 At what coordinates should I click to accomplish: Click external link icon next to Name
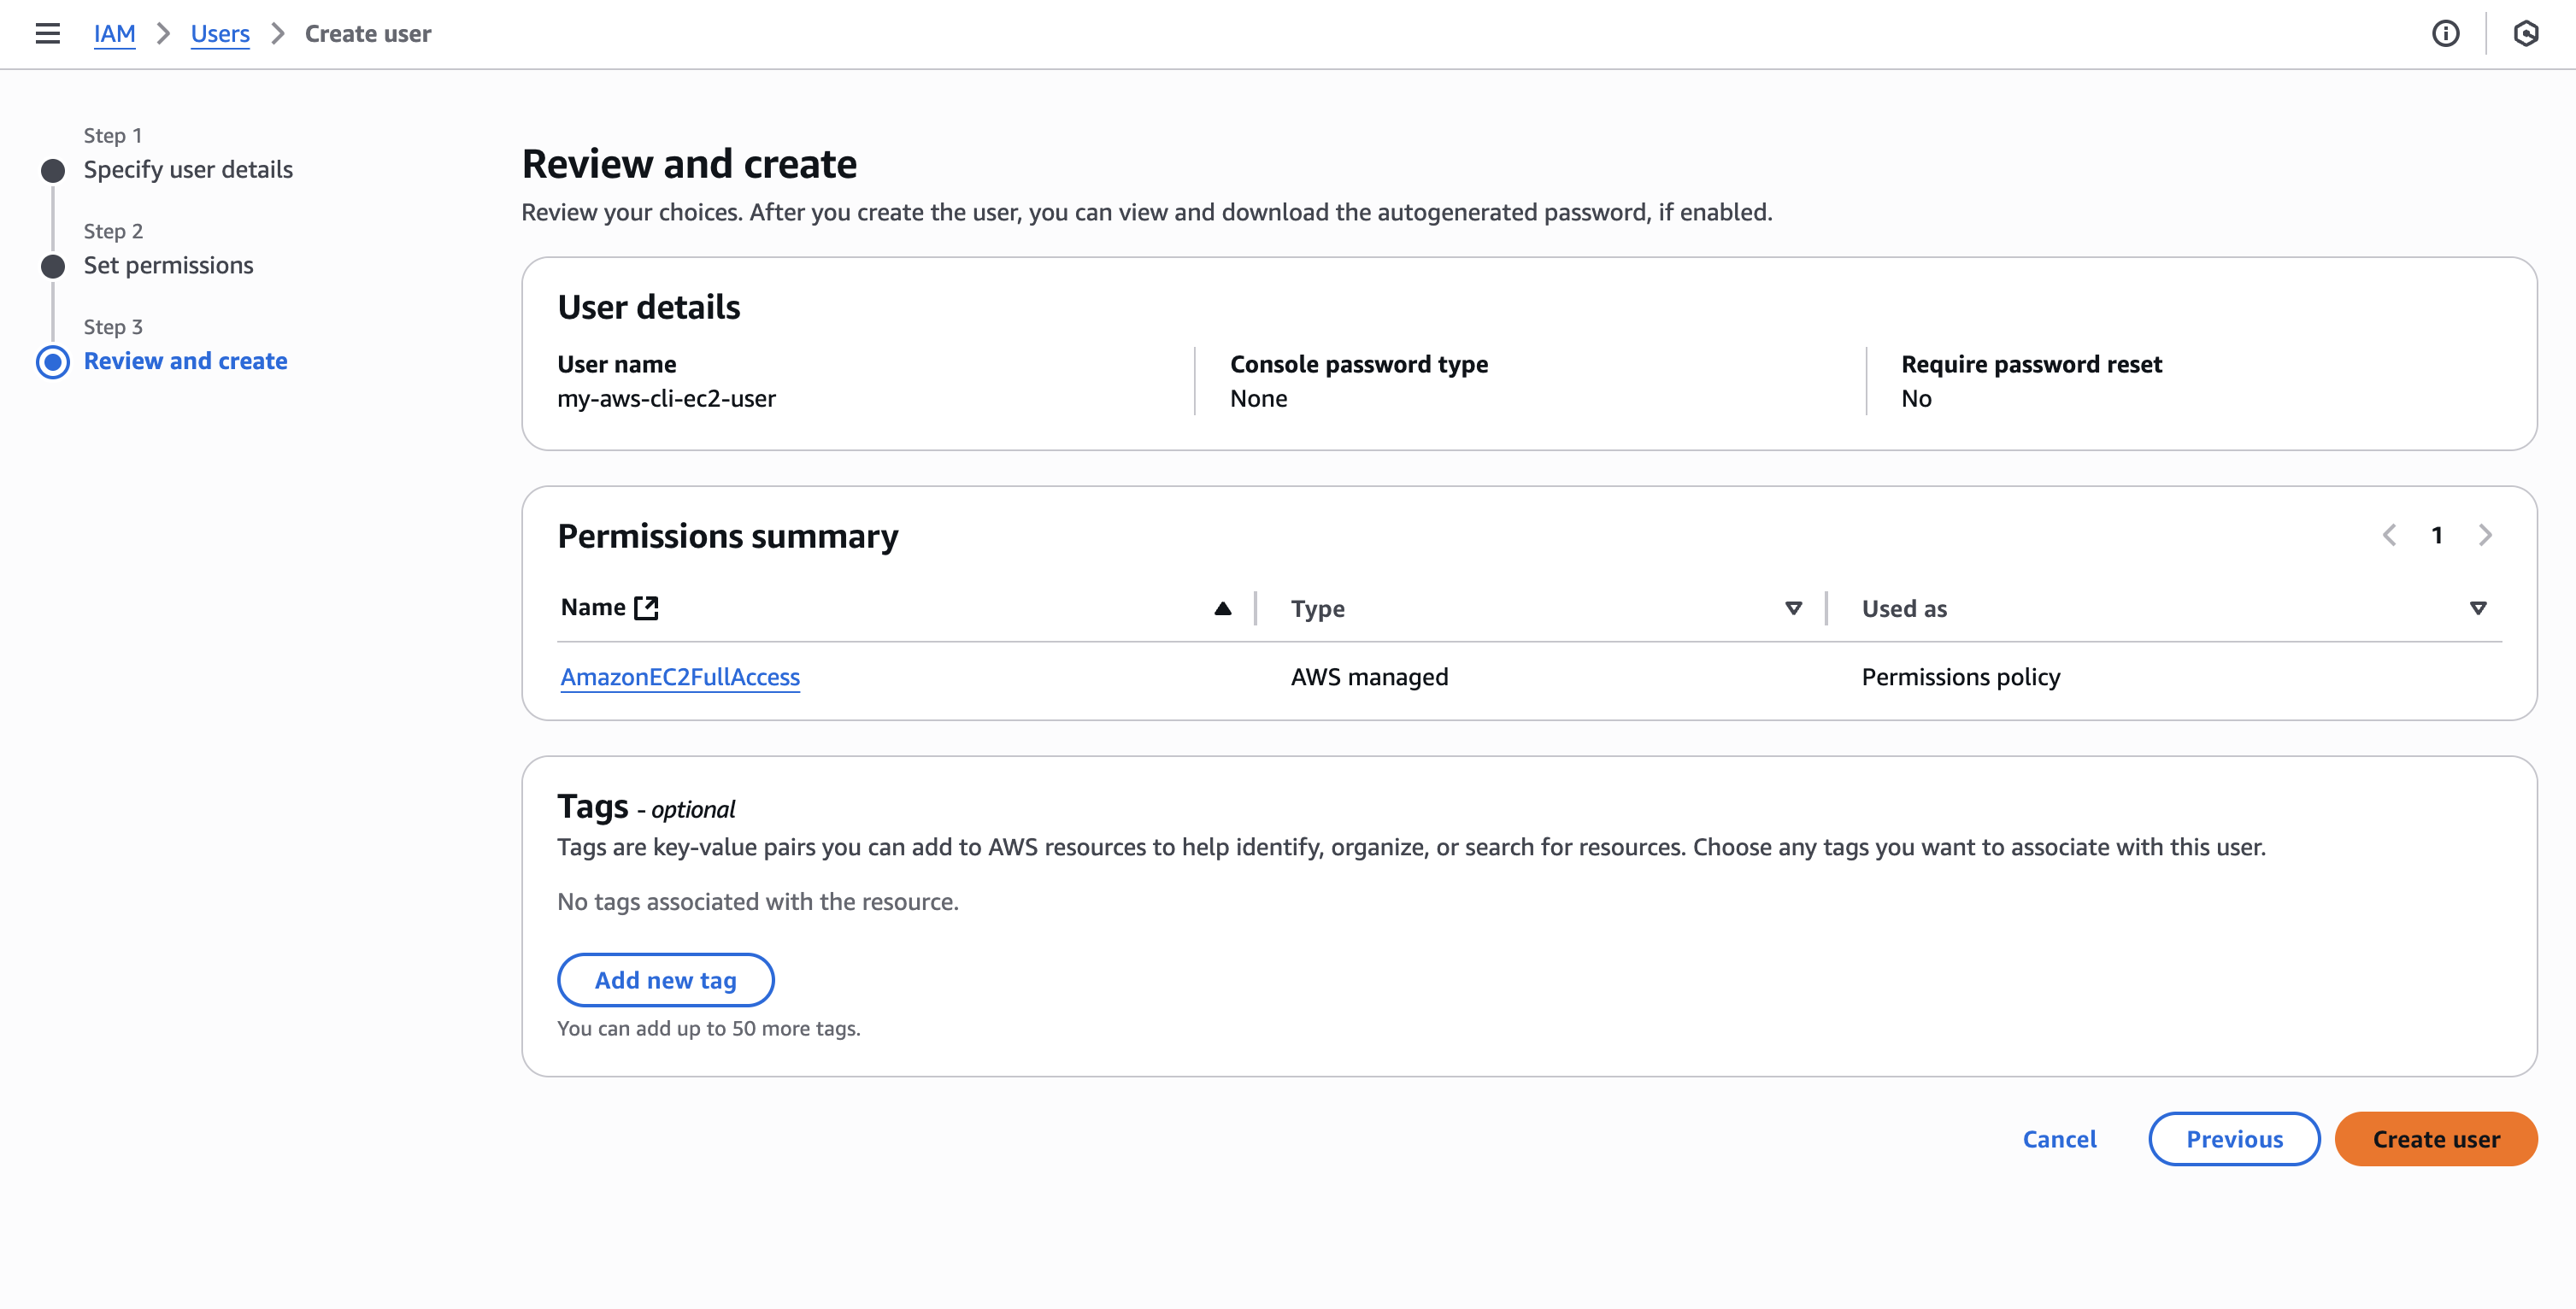[x=647, y=607]
